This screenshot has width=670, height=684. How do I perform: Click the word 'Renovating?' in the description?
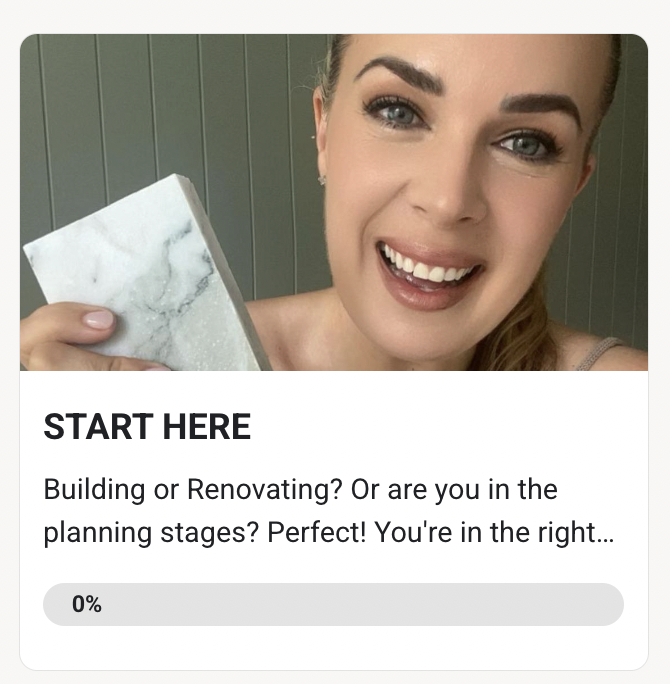point(264,489)
